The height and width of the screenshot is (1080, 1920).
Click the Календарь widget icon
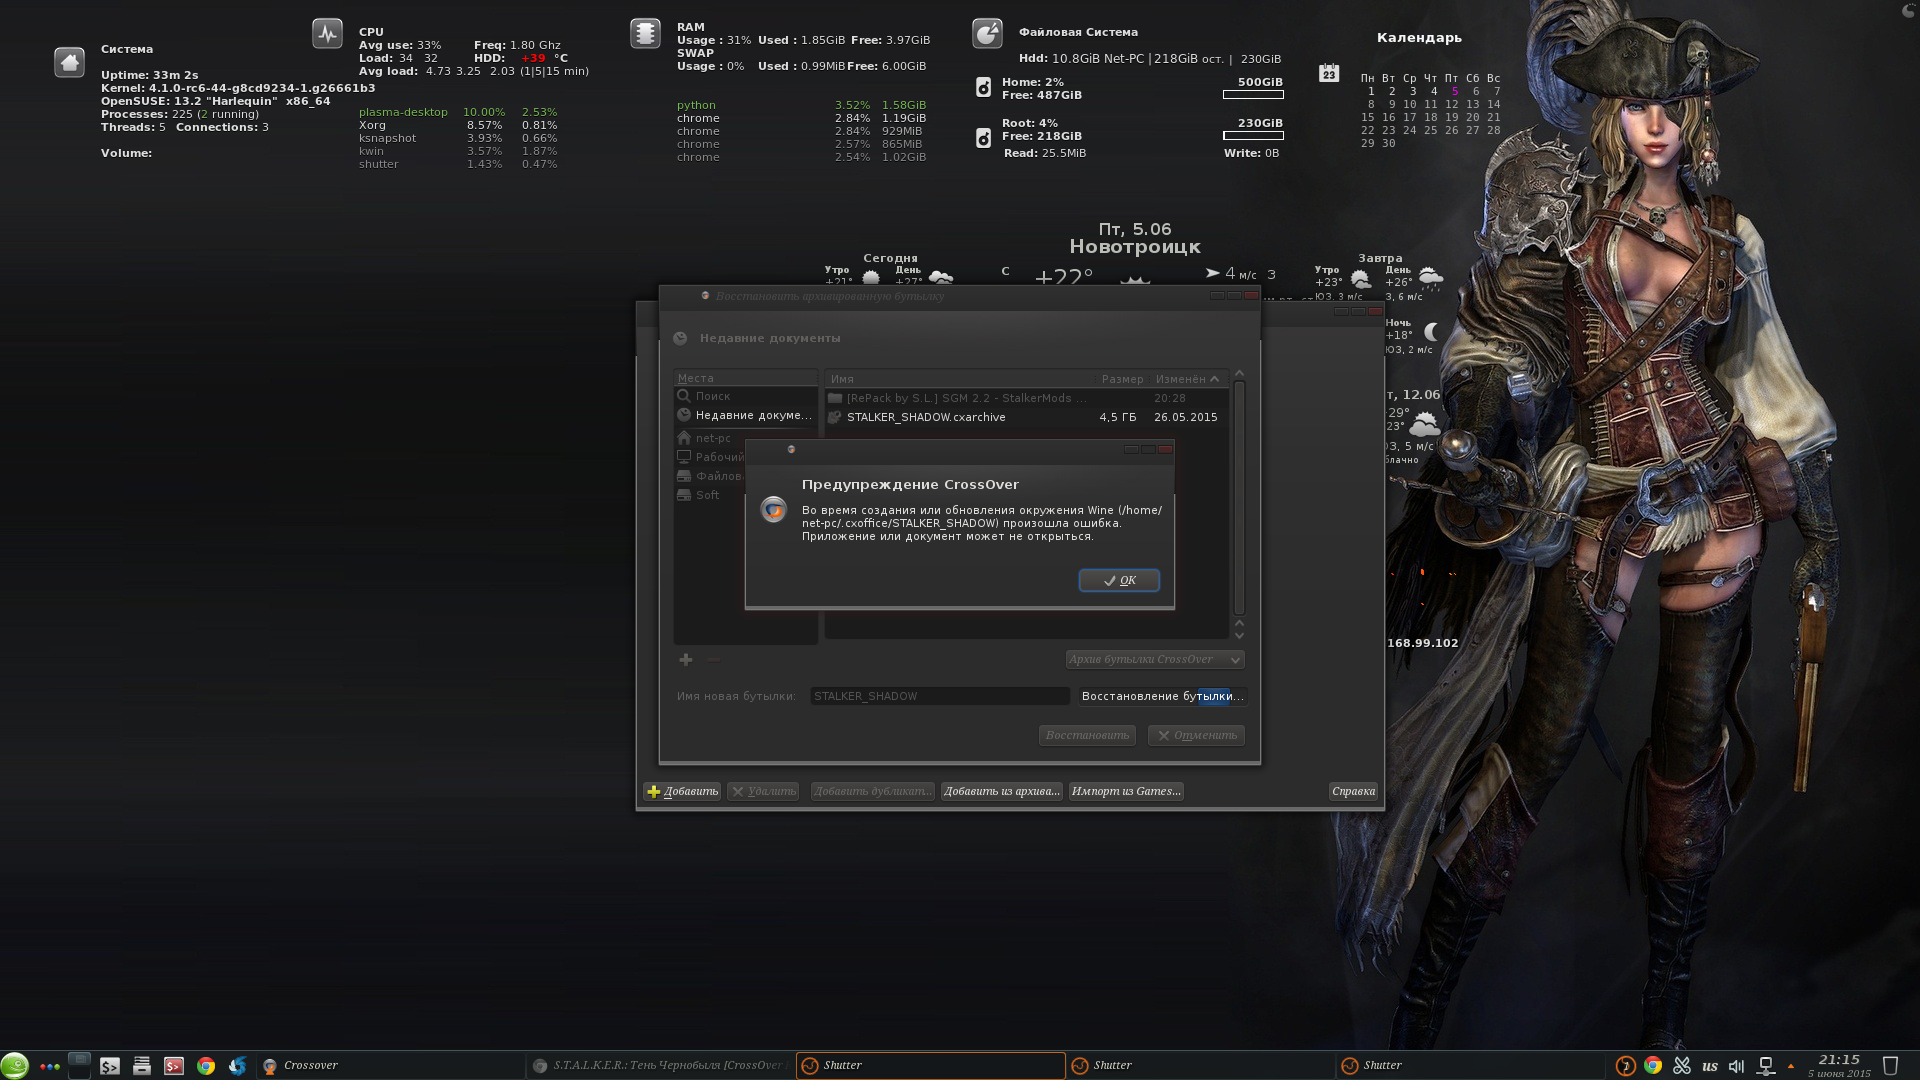click(1328, 72)
